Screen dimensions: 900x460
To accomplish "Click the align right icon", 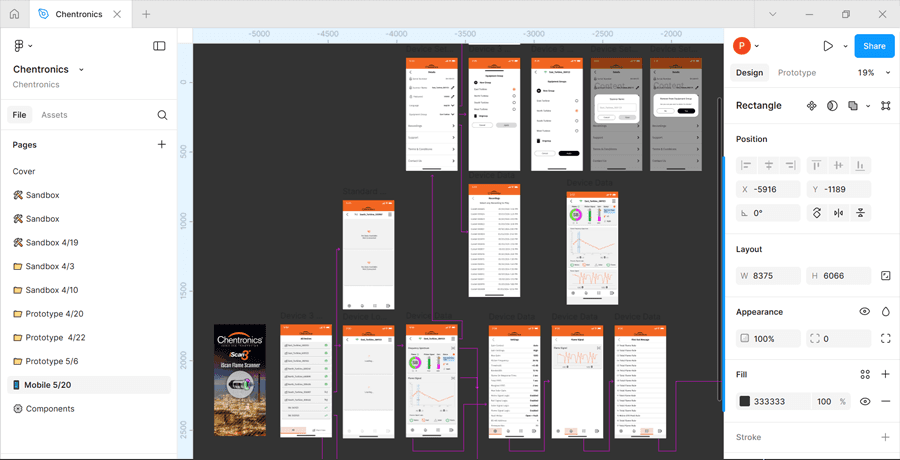I will click(x=790, y=165).
